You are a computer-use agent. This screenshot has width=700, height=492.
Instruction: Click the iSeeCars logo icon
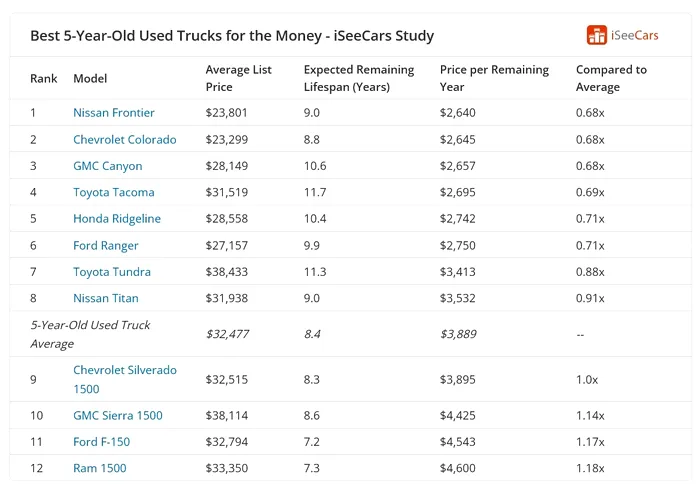597,35
